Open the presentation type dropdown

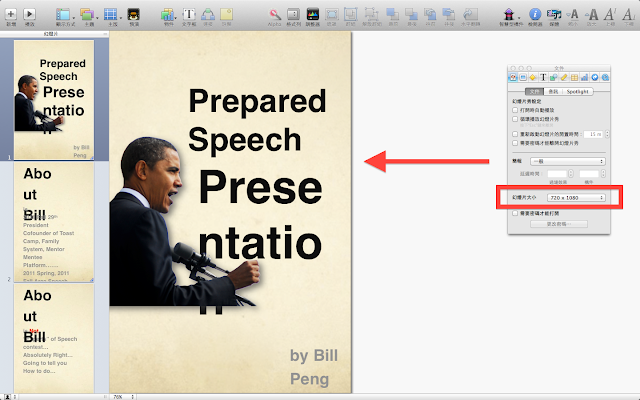pyautogui.click(x=567, y=161)
